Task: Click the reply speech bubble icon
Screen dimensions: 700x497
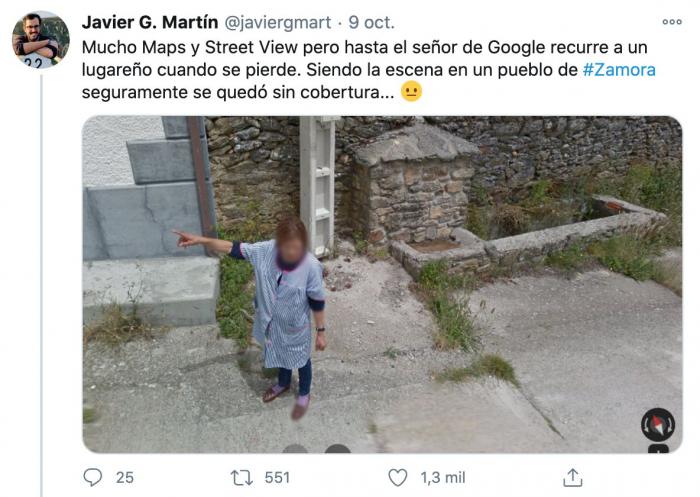Action: pyautogui.click(x=93, y=477)
